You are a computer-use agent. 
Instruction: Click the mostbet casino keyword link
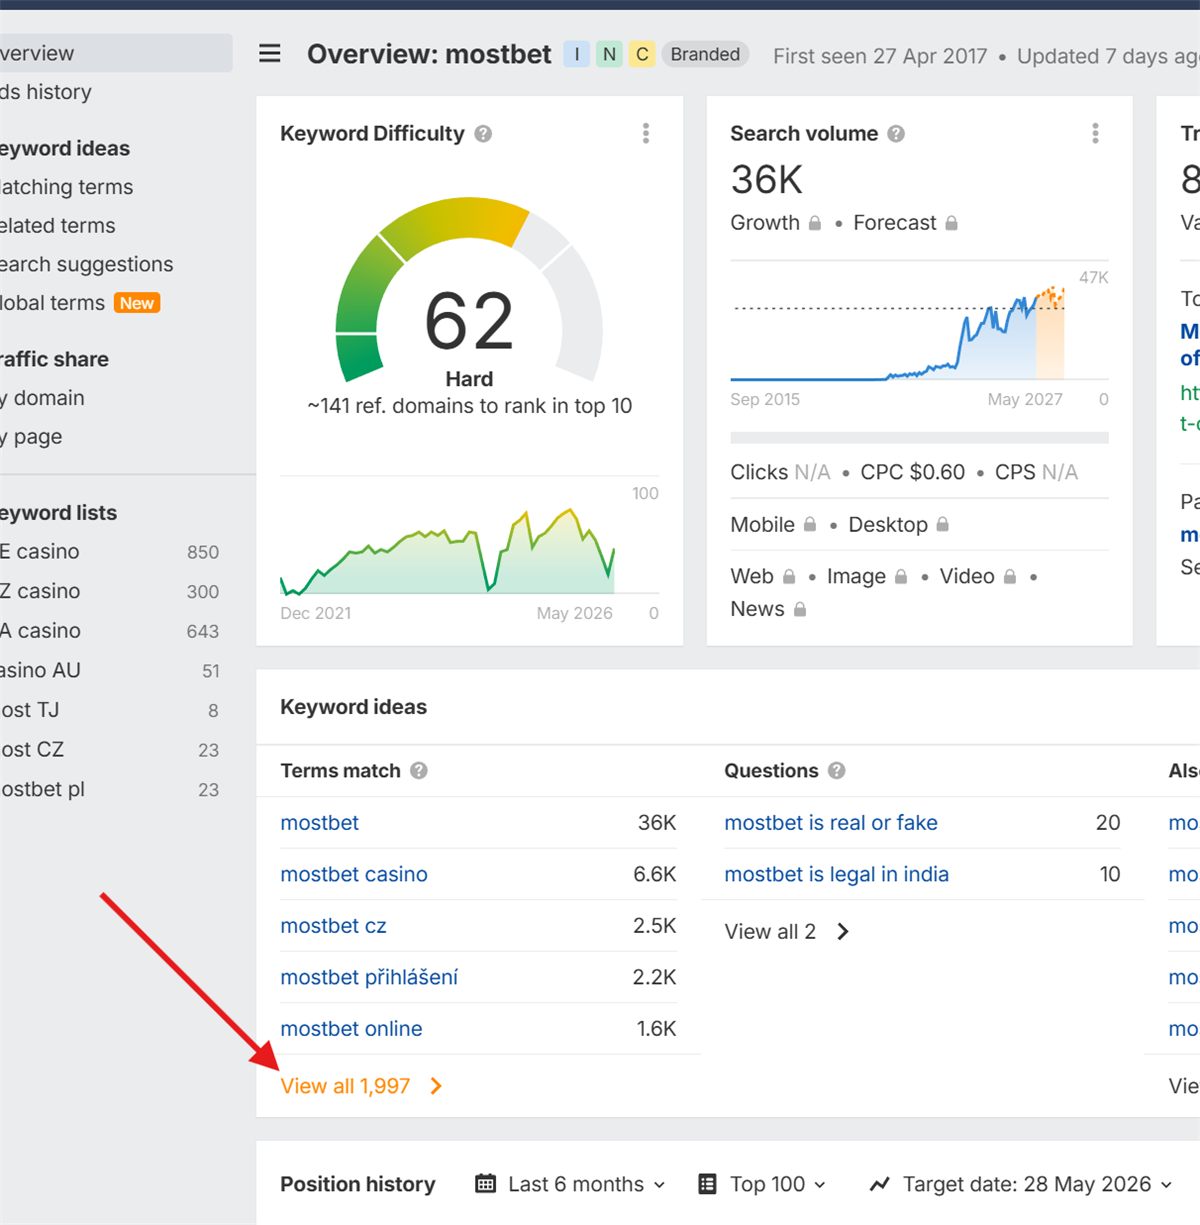pos(354,874)
